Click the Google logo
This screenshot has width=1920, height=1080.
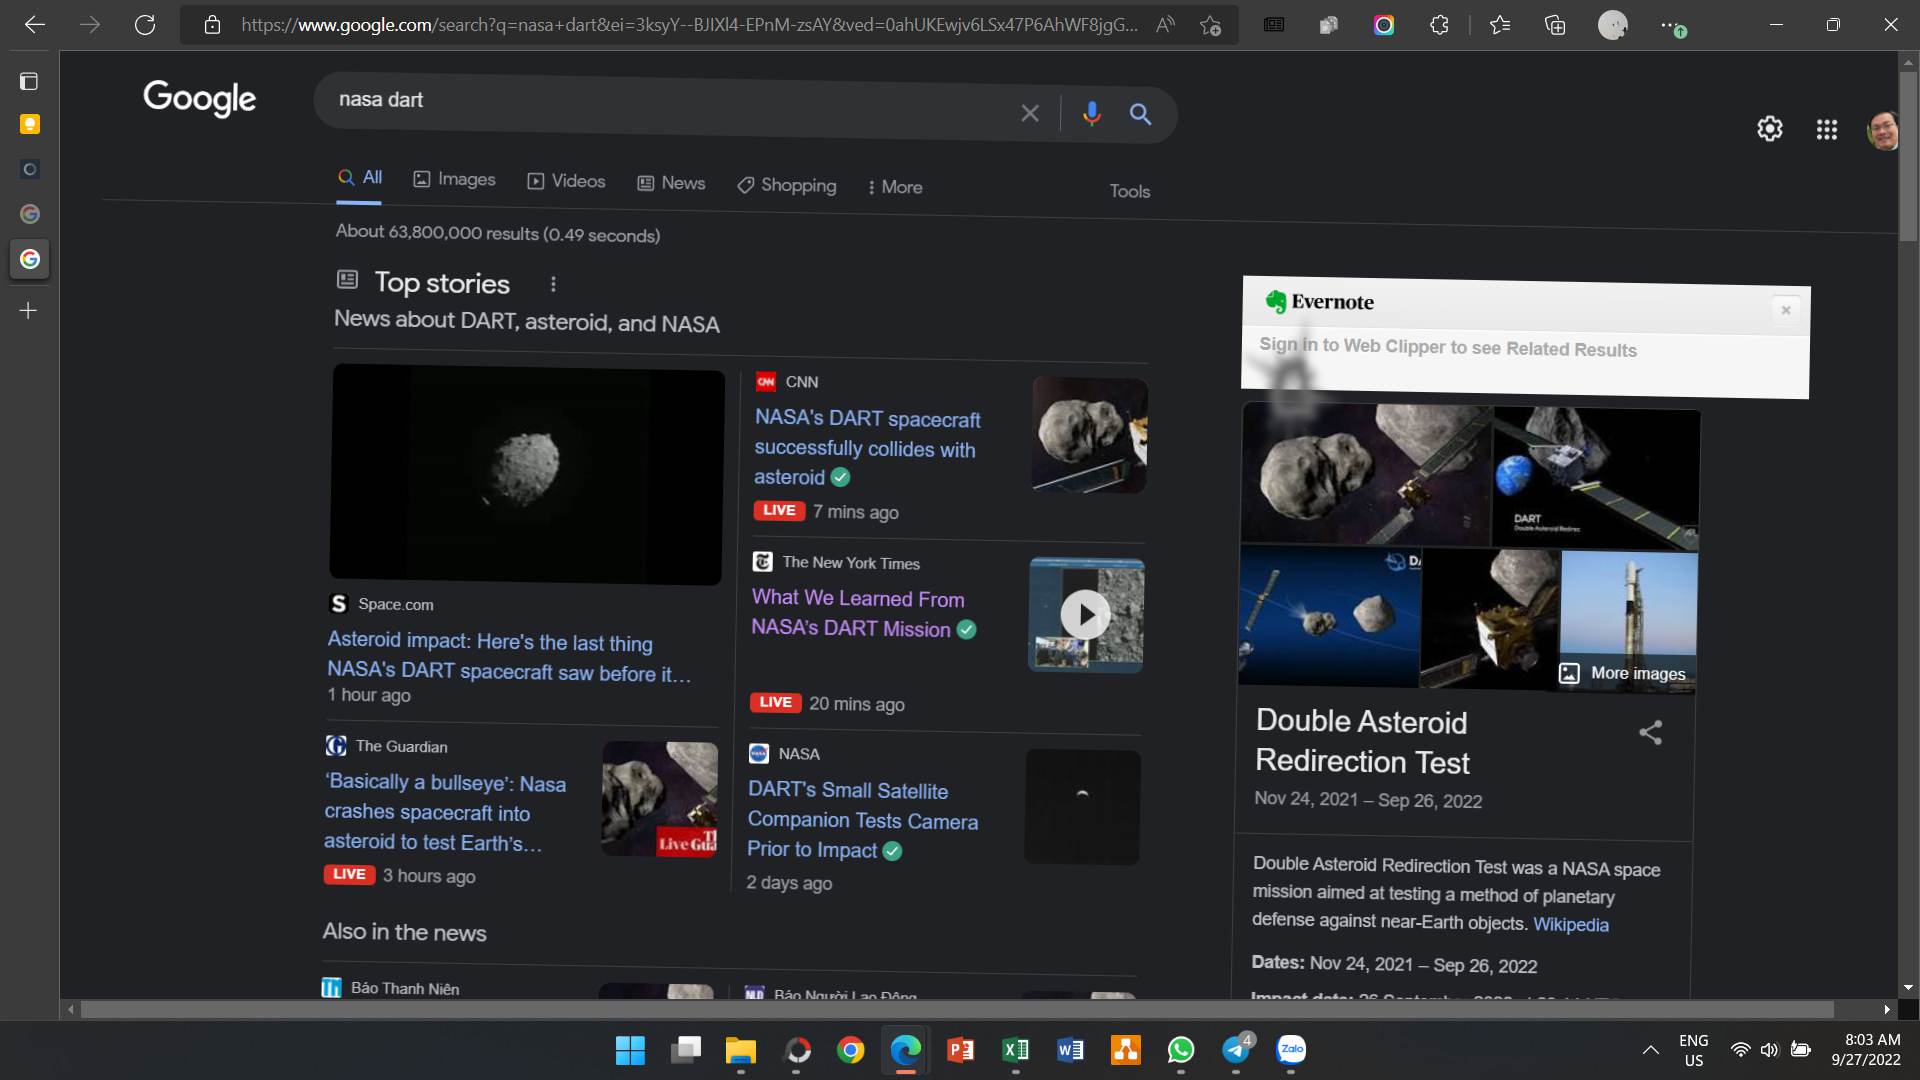point(199,98)
